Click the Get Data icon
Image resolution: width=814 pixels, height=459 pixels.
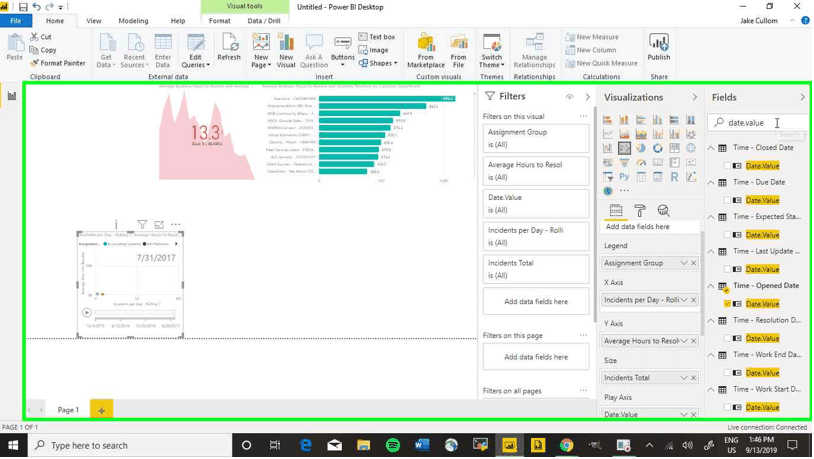pos(106,50)
